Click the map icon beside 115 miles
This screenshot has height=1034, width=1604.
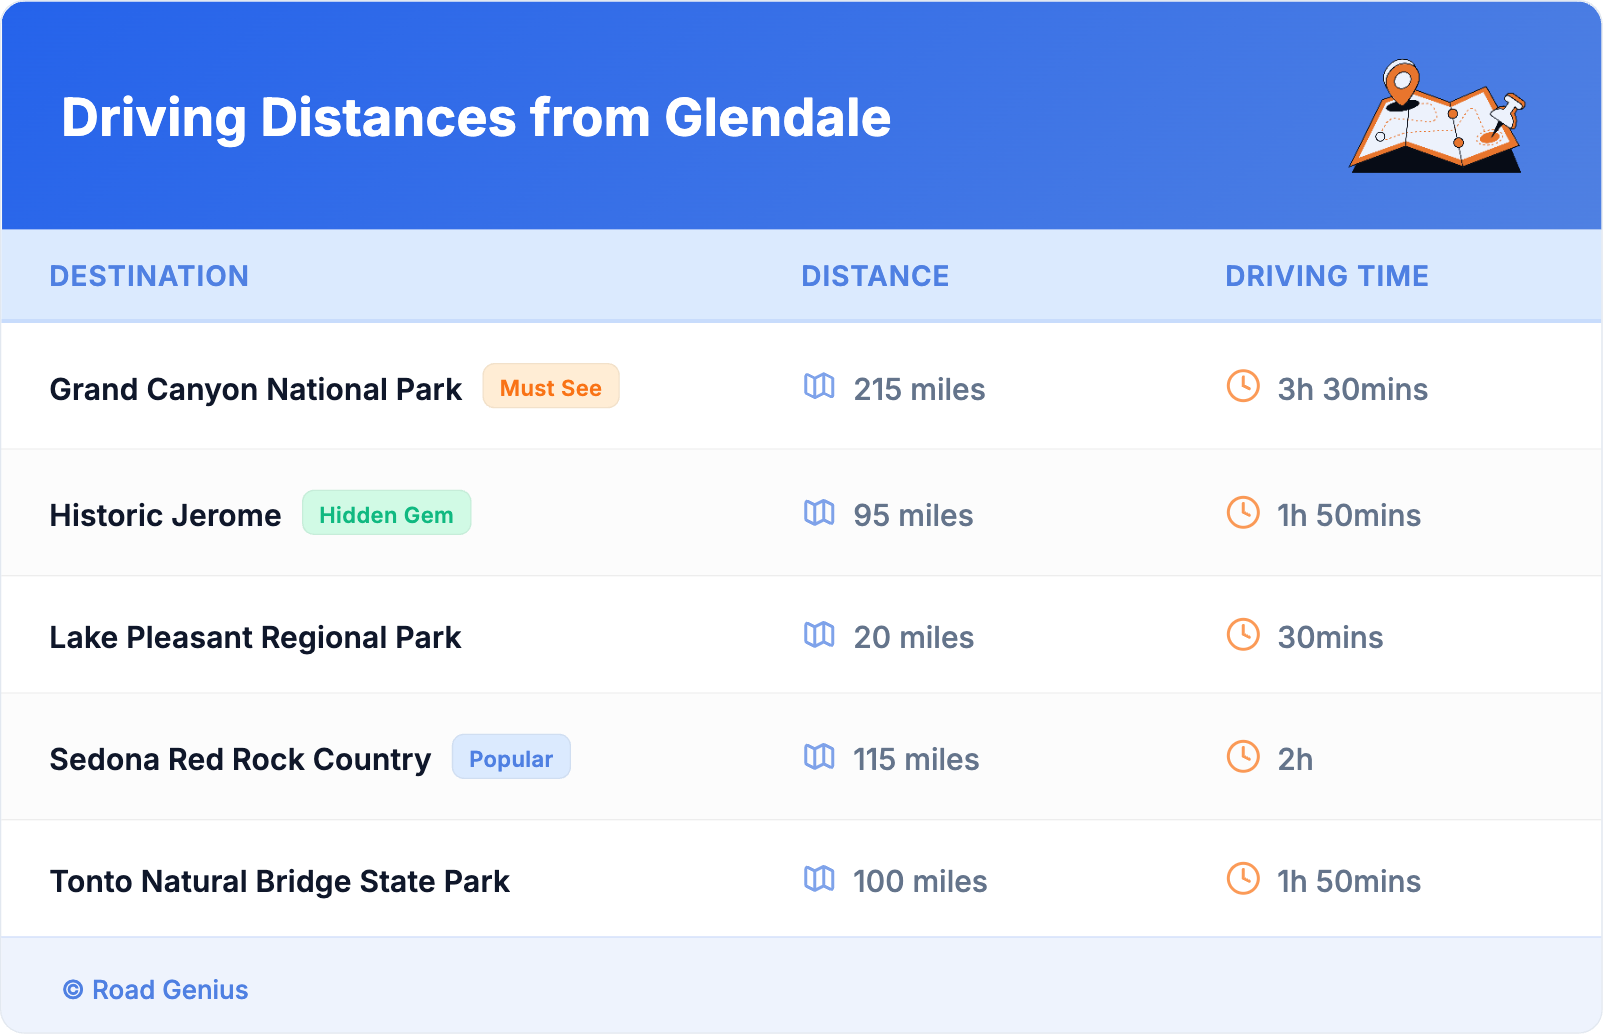[x=819, y=757]
